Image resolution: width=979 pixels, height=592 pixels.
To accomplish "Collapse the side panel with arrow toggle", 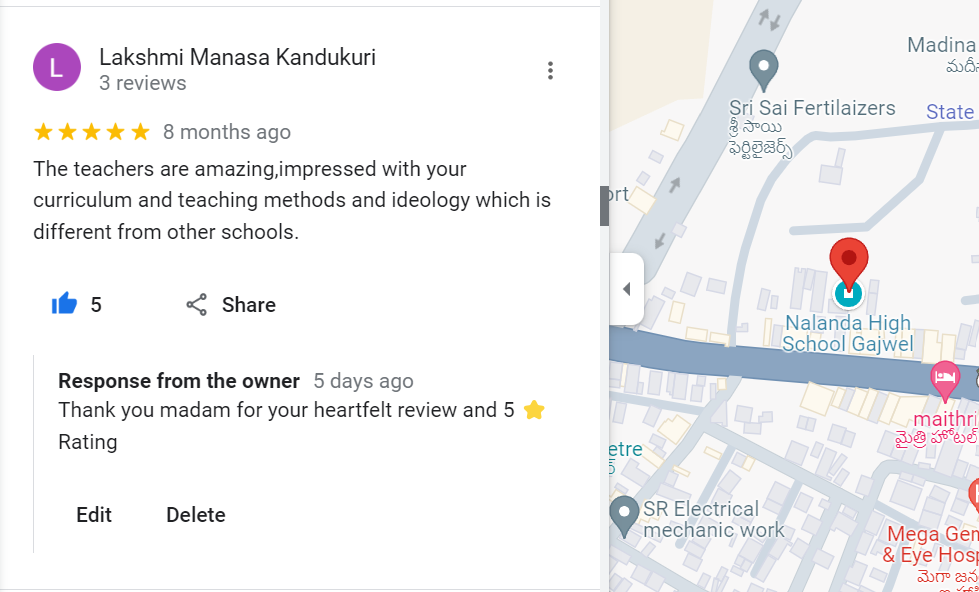I will (x=627, y=290).
